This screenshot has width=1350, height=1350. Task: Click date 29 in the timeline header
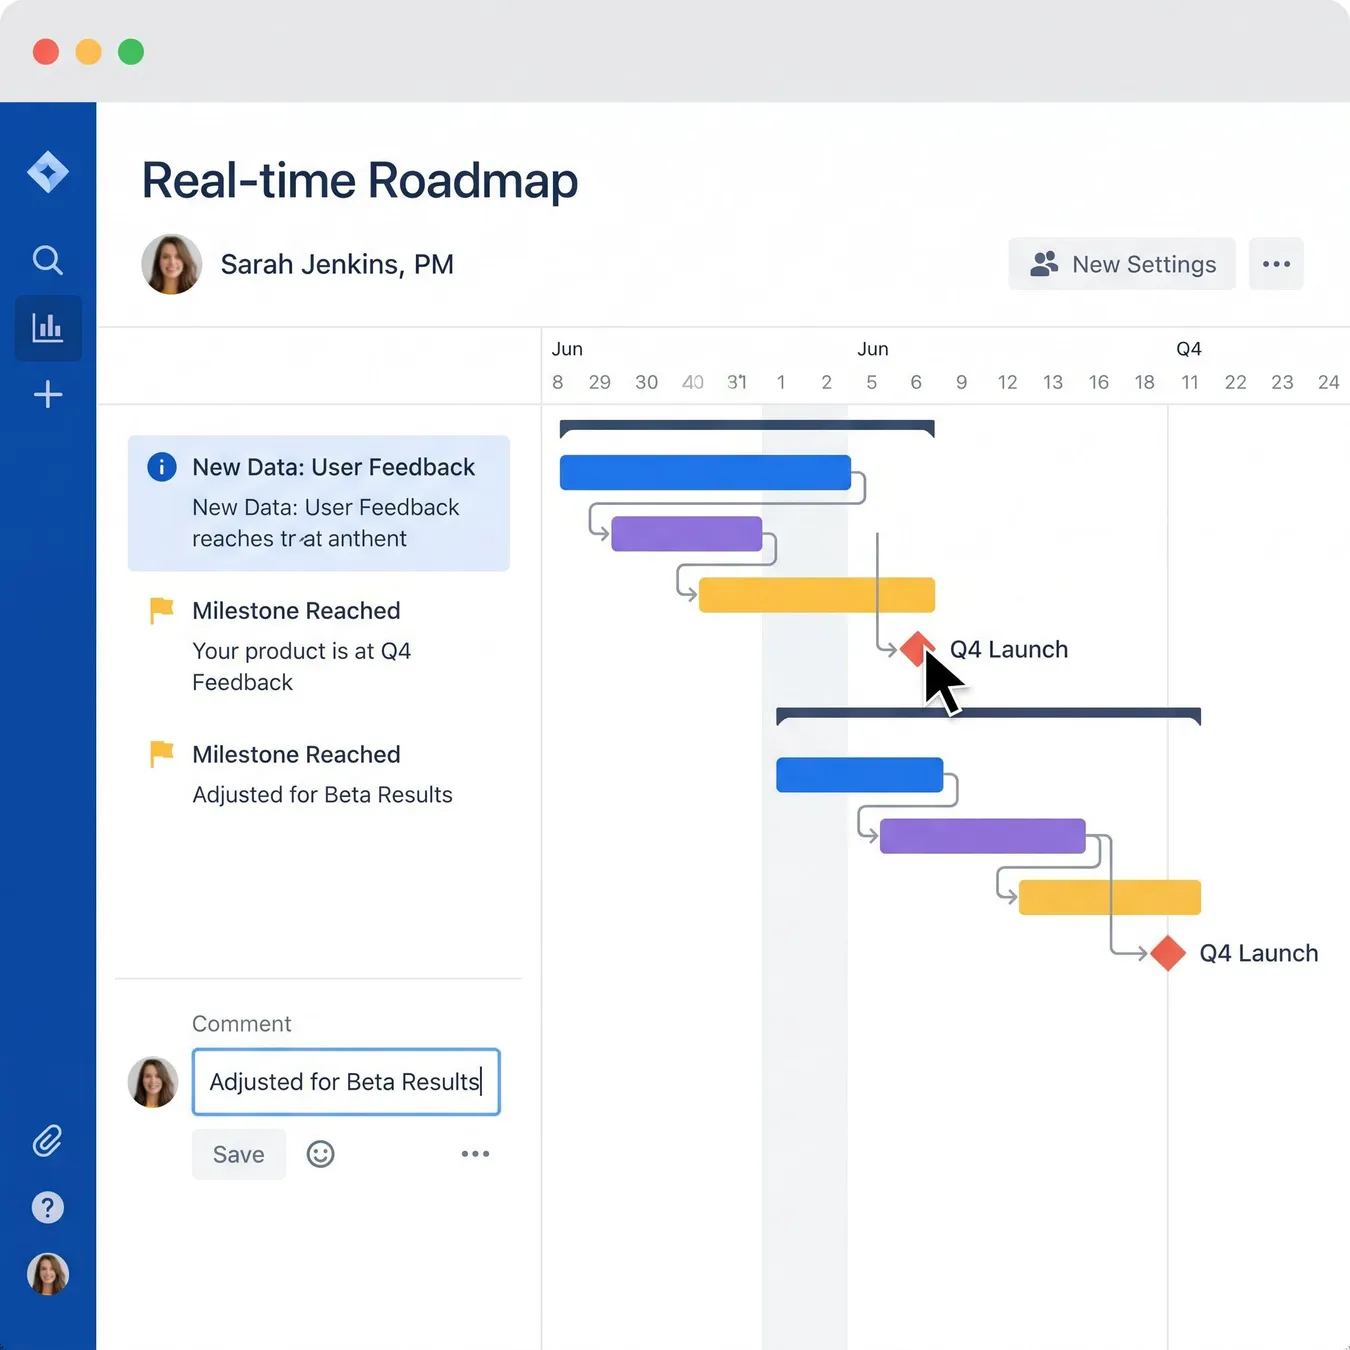tap(600, 382)
